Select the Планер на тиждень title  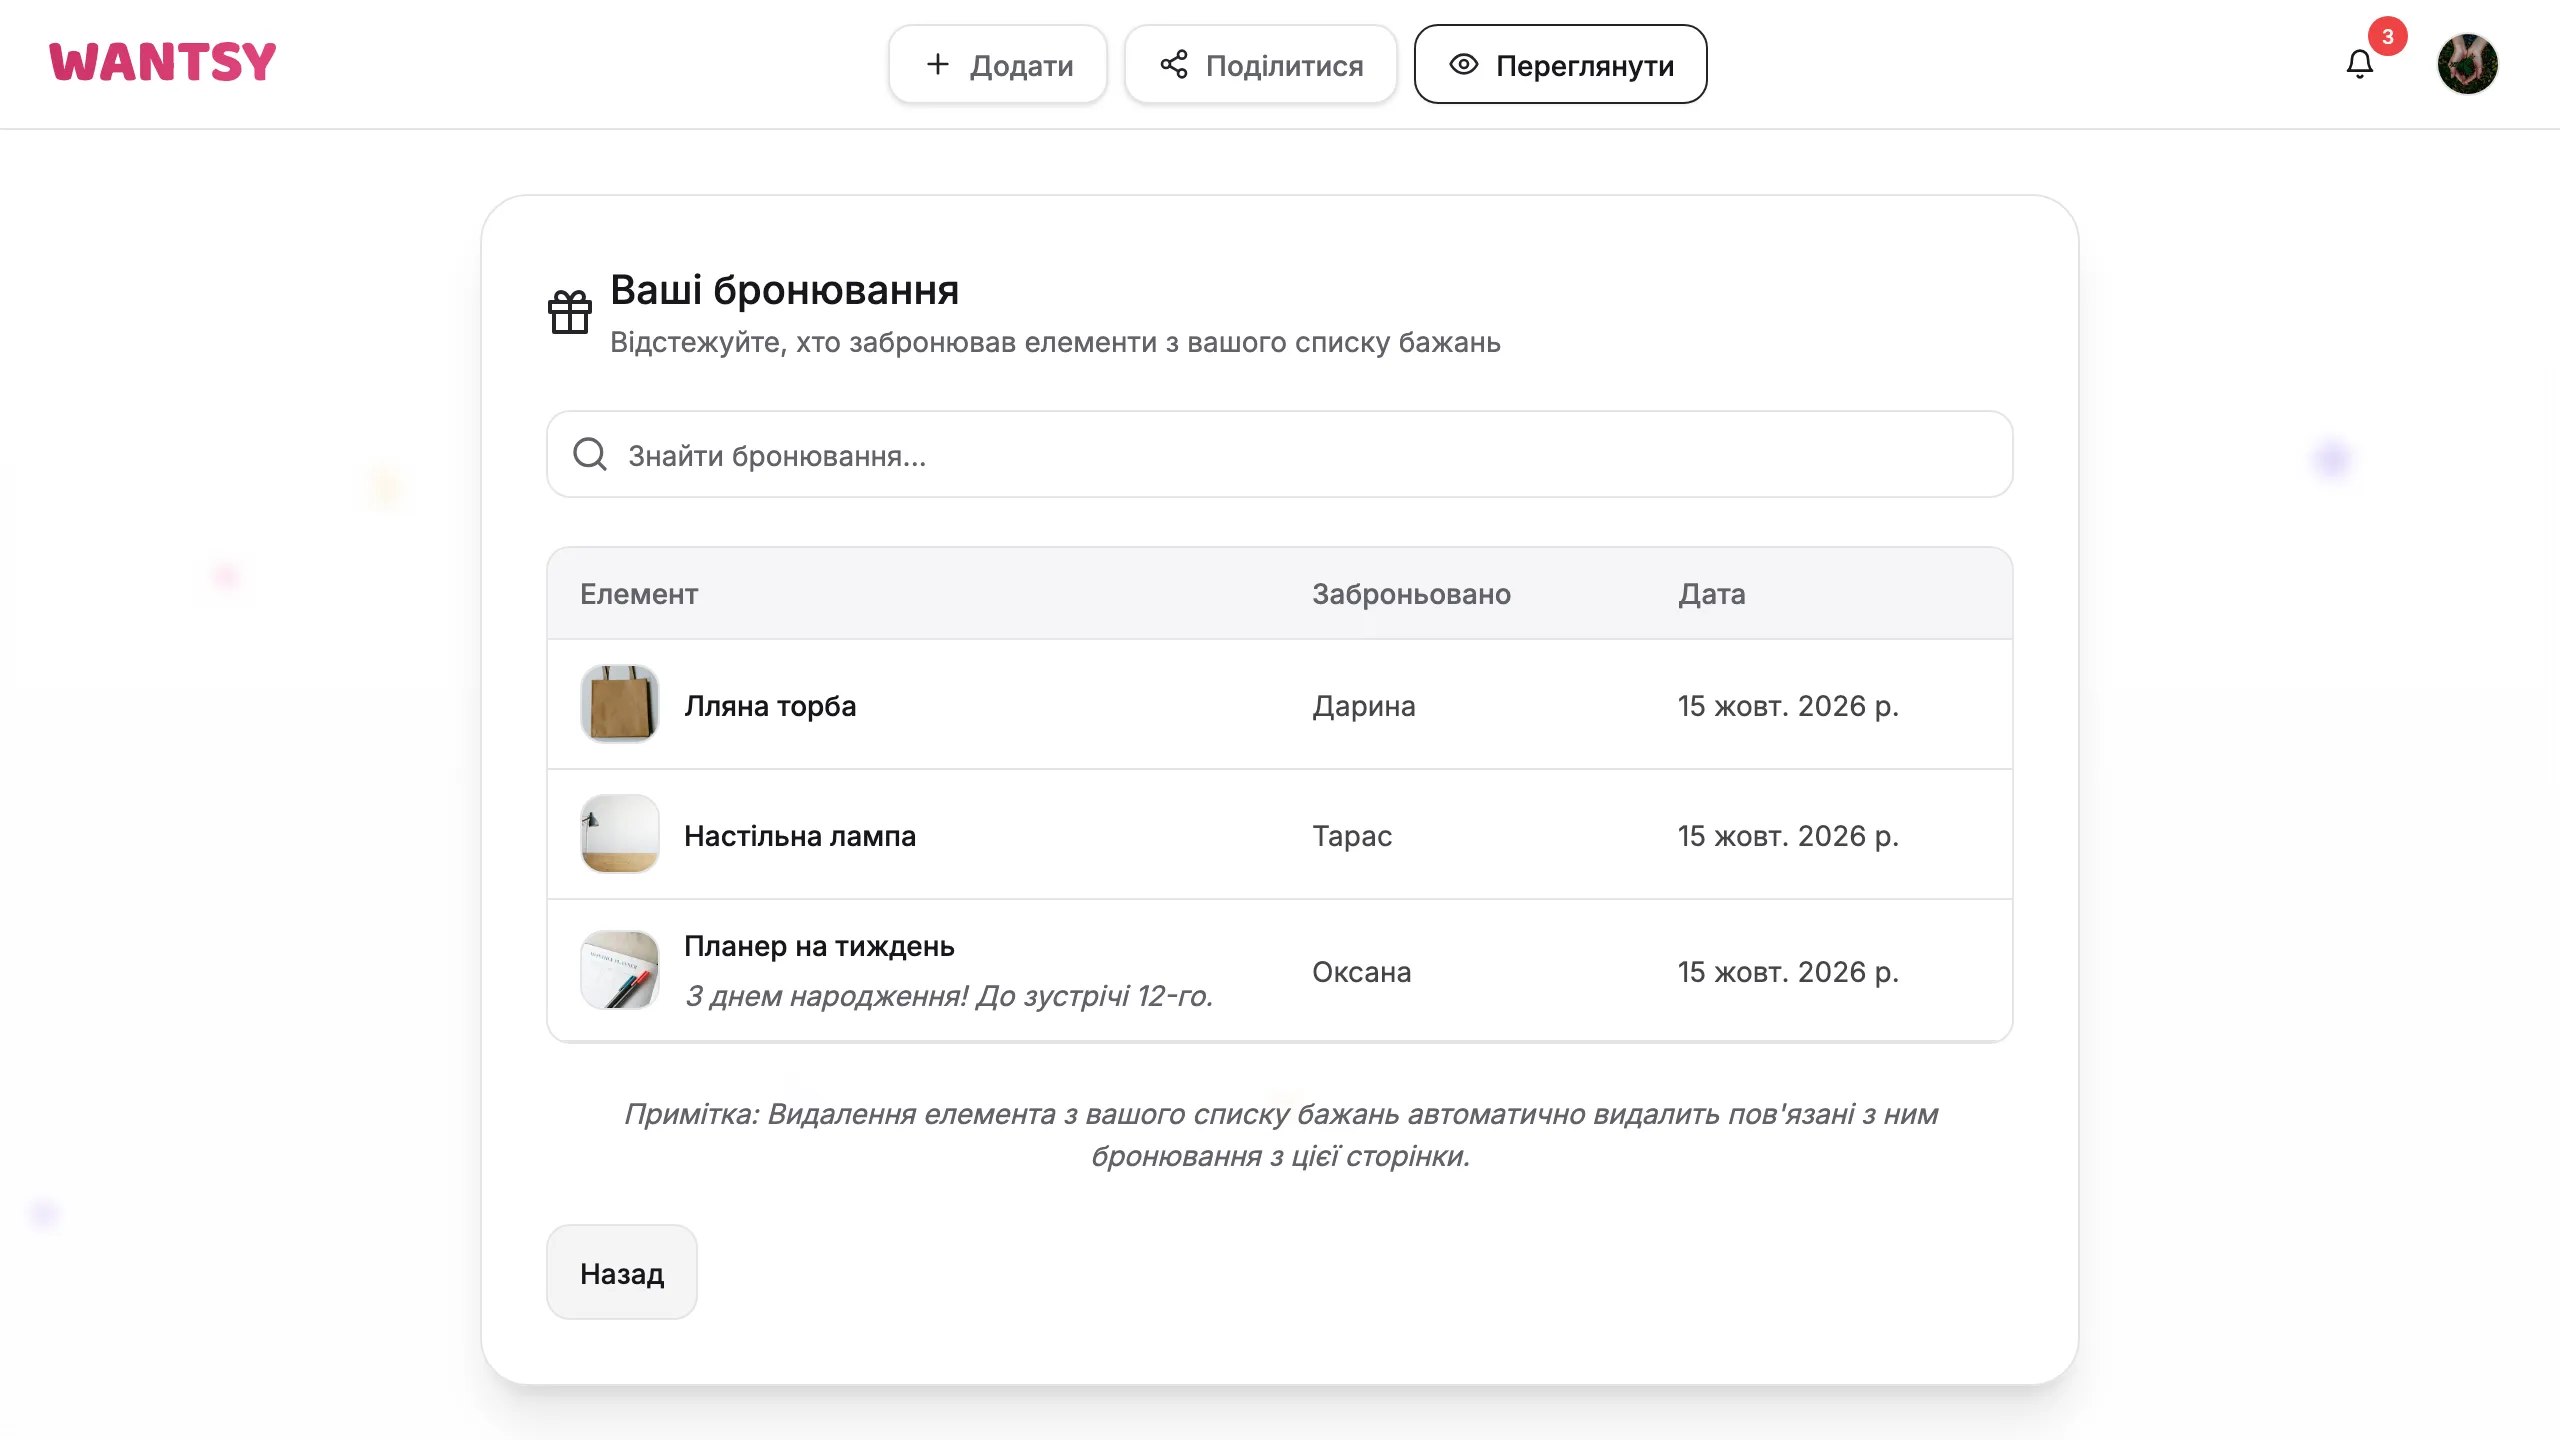[x=819, y=946]
